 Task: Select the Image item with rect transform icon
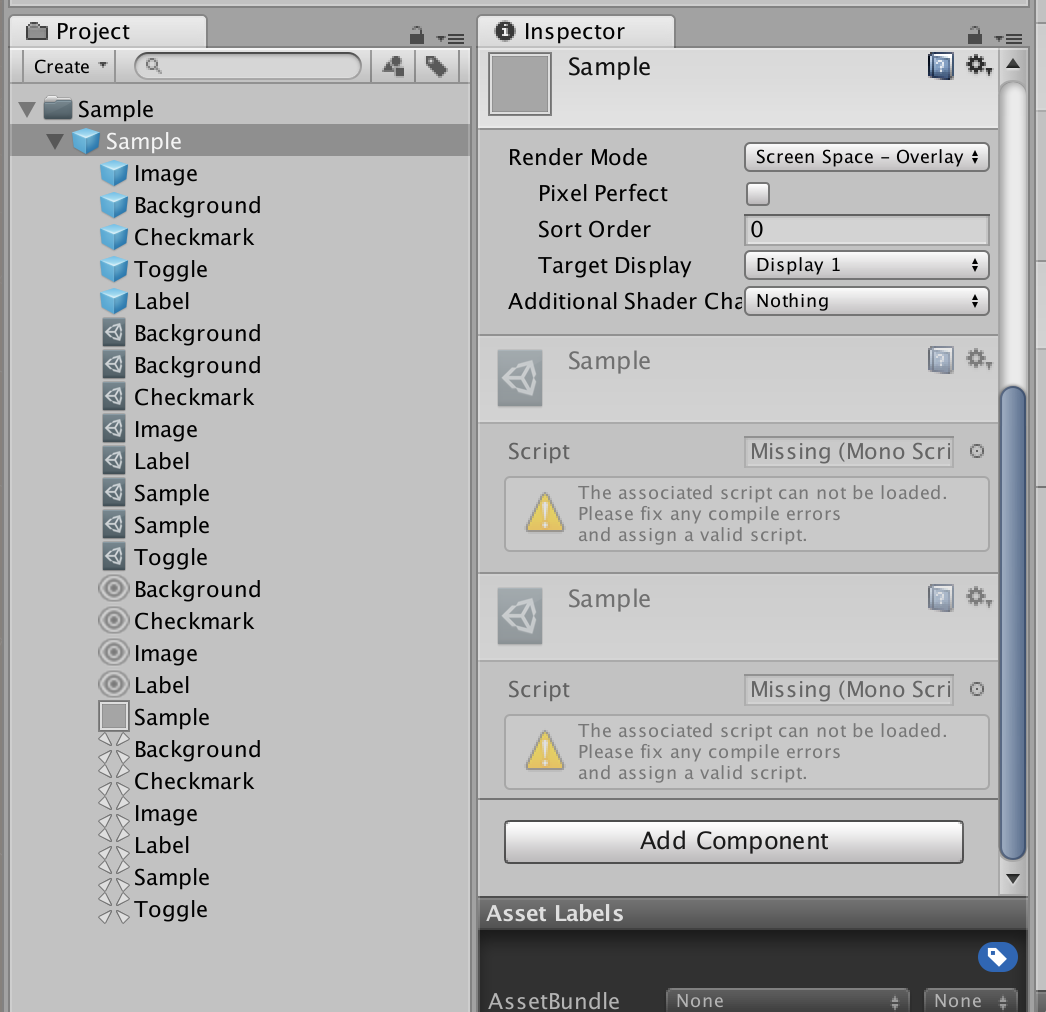pyautogui.click(x=148, y=813)
